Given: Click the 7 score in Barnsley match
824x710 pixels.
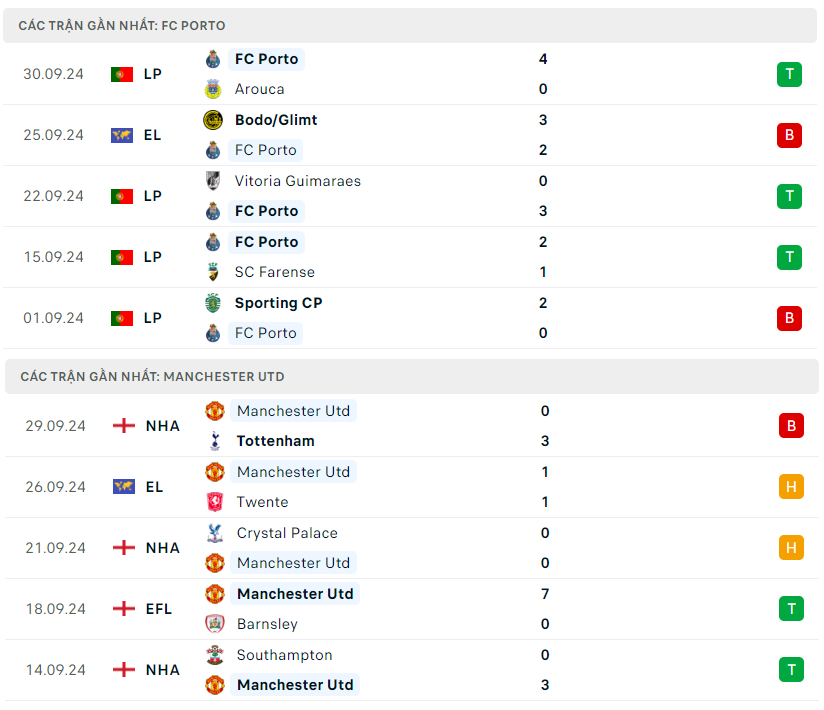Looking at the screenshot, I should 544,594.
